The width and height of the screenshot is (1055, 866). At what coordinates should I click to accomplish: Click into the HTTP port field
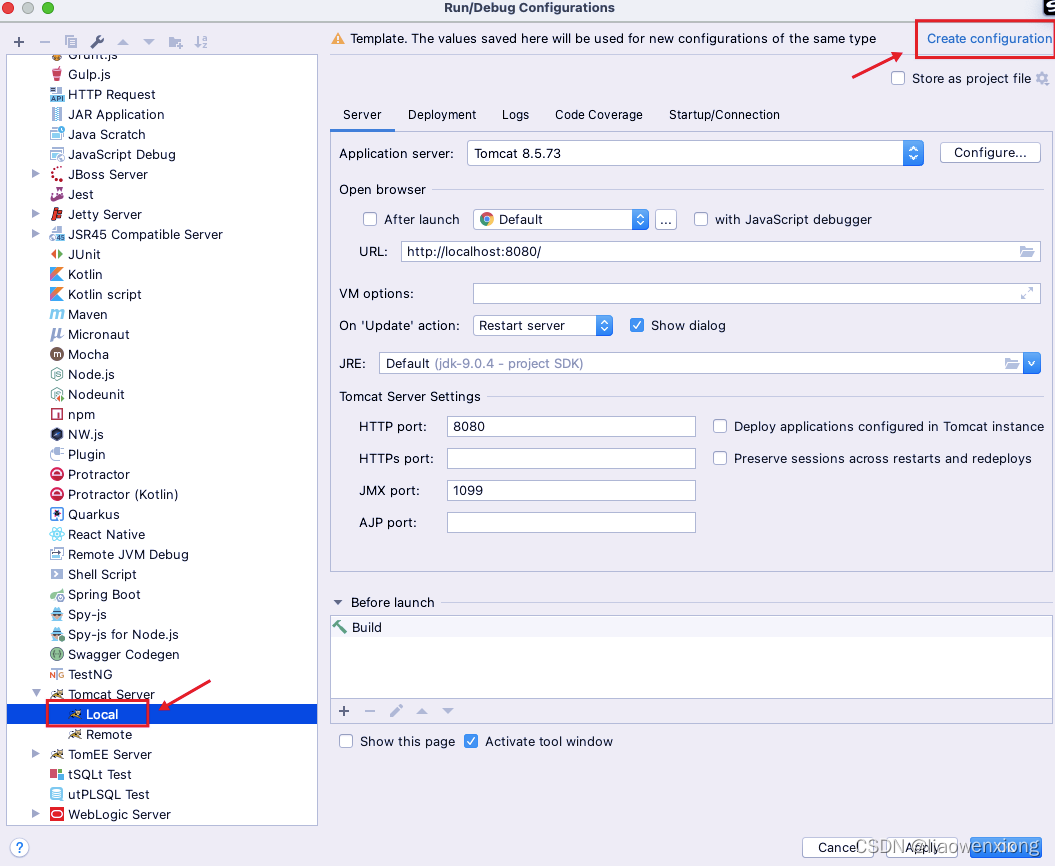pyautogui.click(x=571, y=427)
